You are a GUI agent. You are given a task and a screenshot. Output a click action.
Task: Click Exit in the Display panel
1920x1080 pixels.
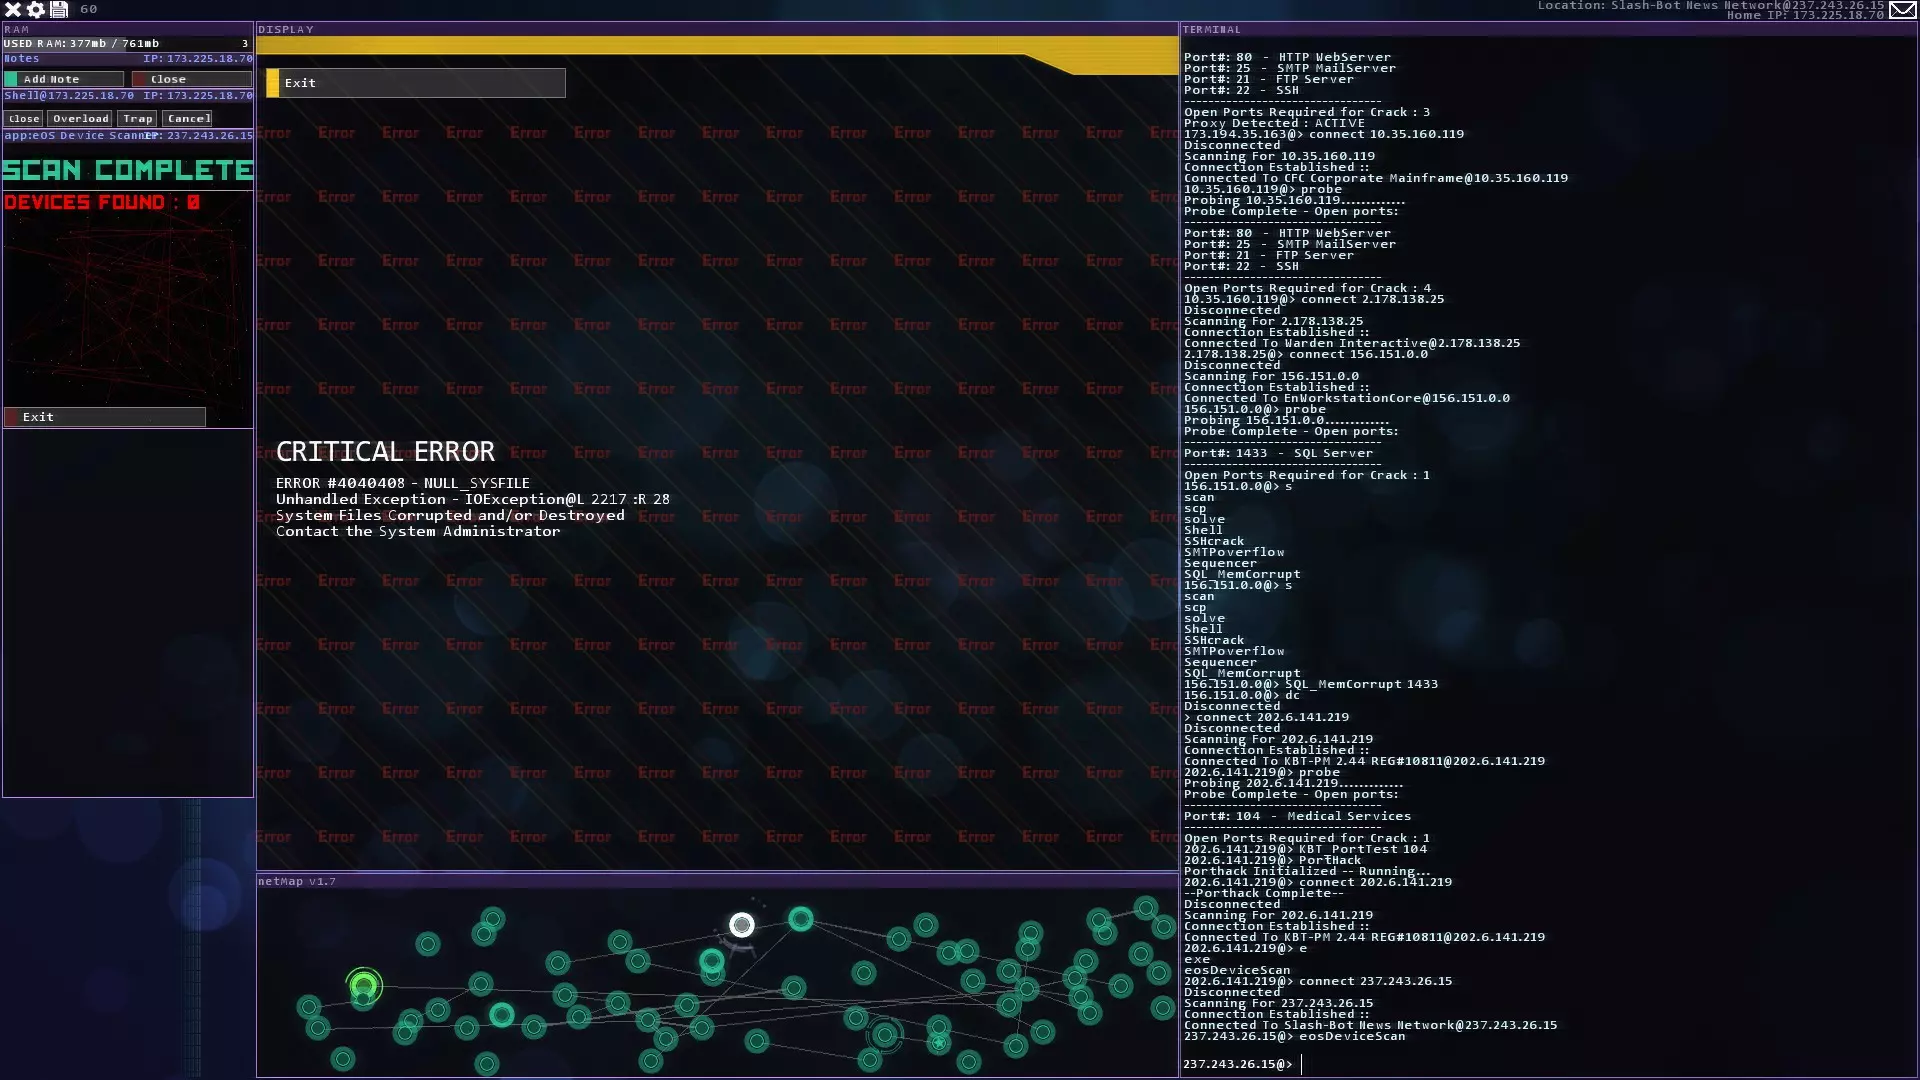coord(415,83)
